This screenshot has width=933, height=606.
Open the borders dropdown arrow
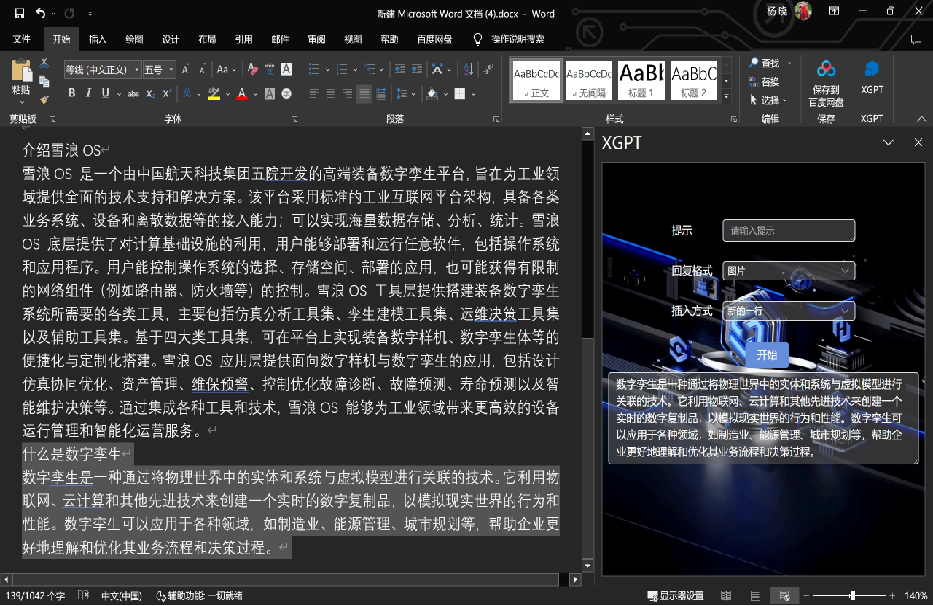474,93
